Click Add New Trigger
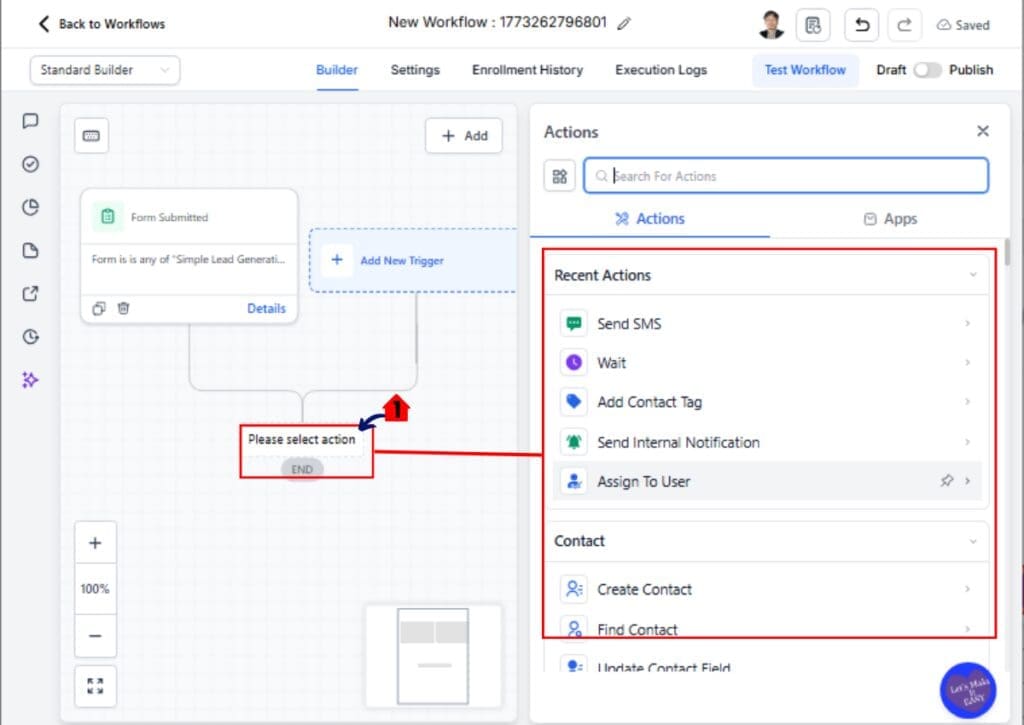This screenshot has width=1024, height=725. [x=413, y=260]
